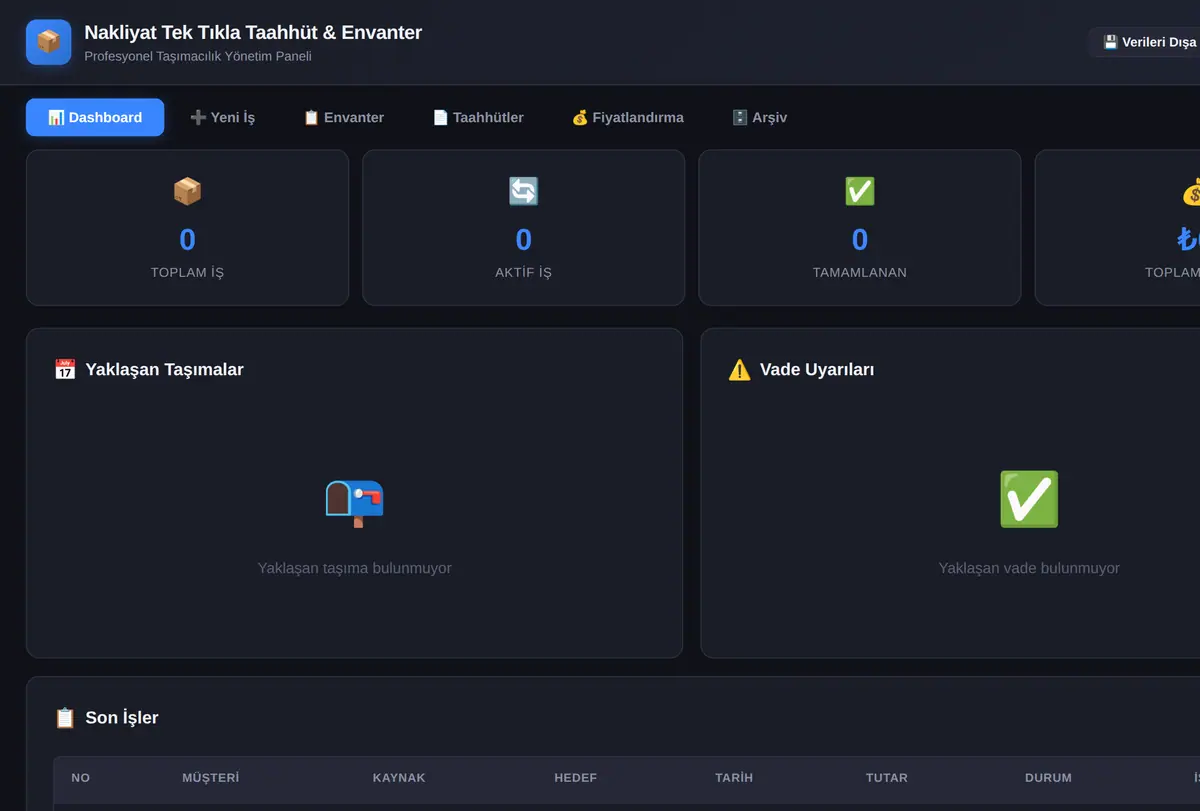Select the Fiyatlandırma tab
Image resolution: width=1200 pixels, height=811 pixels.
[628, 117]
